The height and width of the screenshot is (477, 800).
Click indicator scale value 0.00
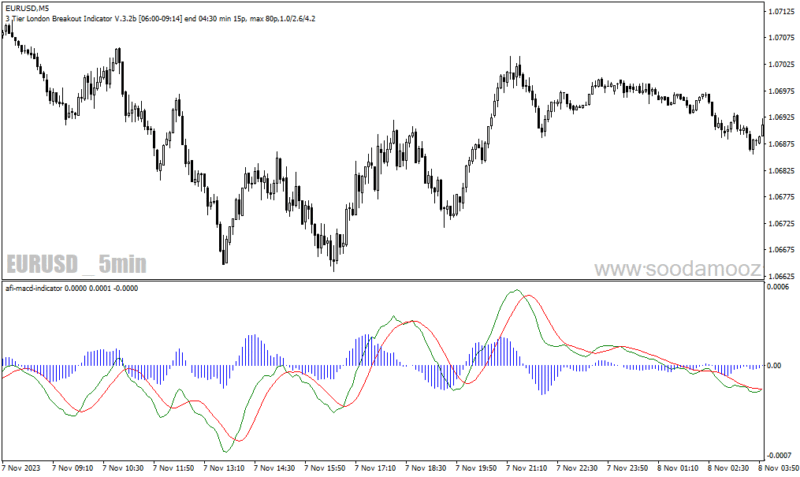[x=774, y=366]
